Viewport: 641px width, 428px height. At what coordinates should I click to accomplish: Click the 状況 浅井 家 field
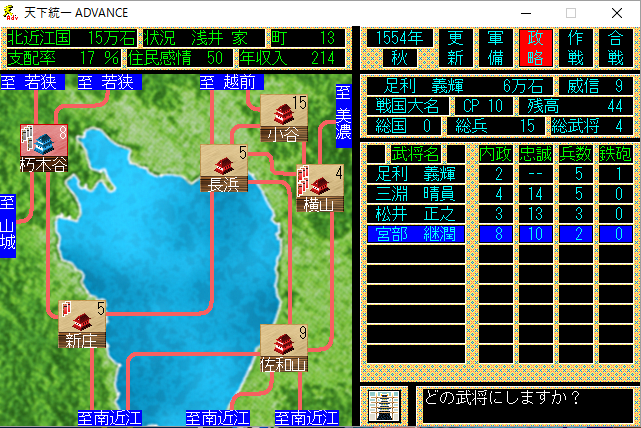click(x=204, y=38)
